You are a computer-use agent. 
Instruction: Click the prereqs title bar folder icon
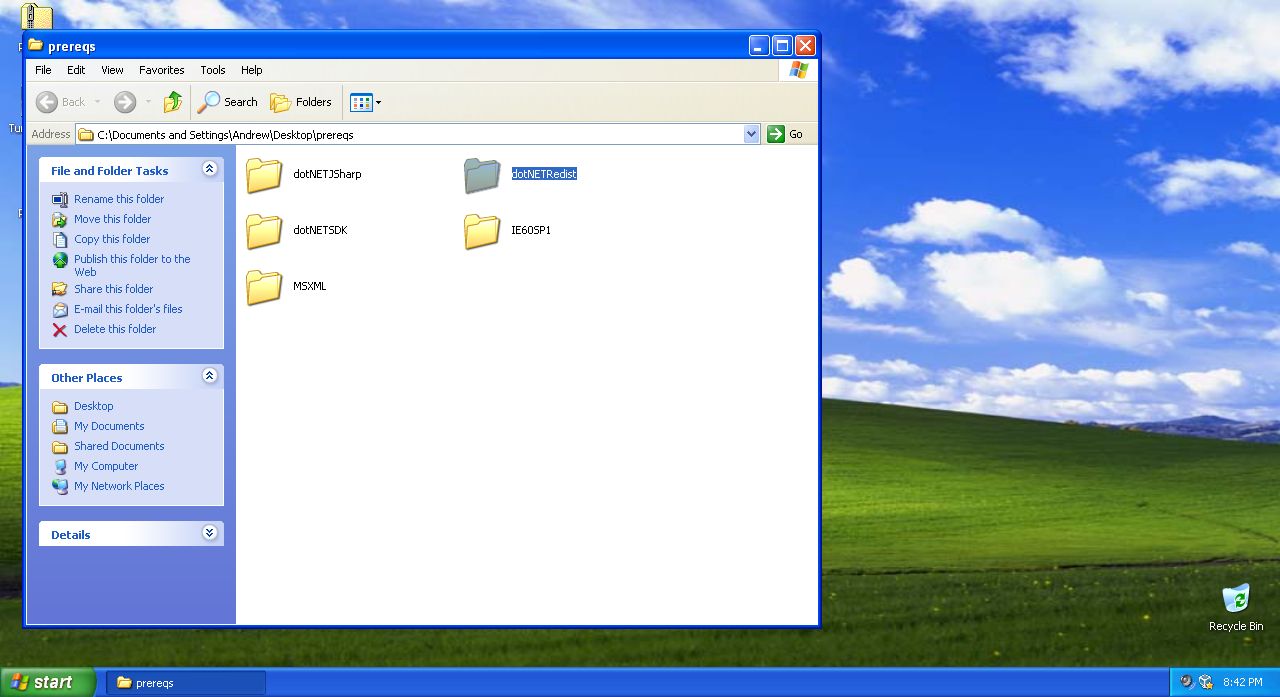36,45
